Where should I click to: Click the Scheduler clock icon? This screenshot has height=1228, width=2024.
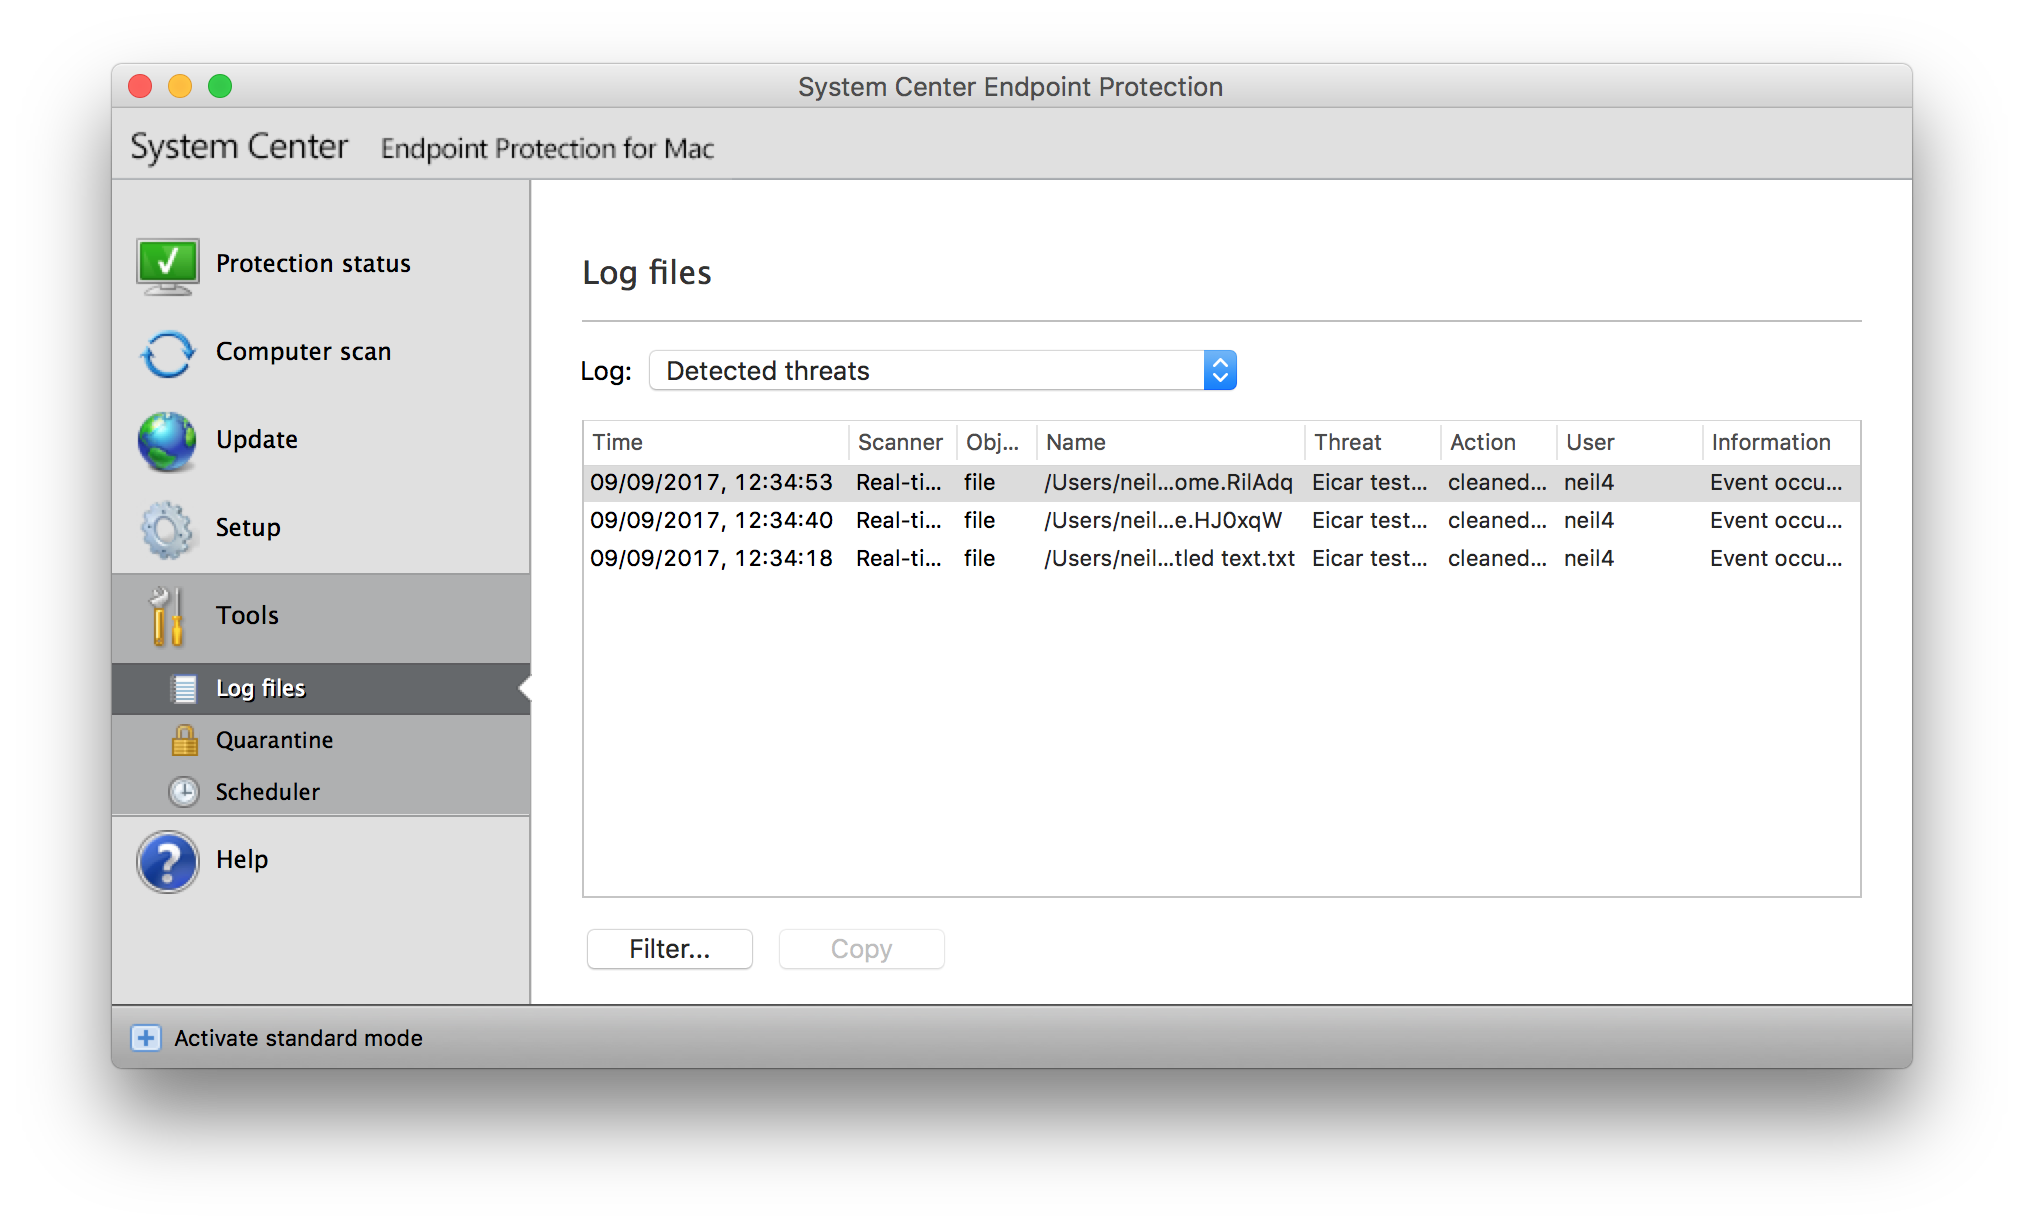point(184,792)
